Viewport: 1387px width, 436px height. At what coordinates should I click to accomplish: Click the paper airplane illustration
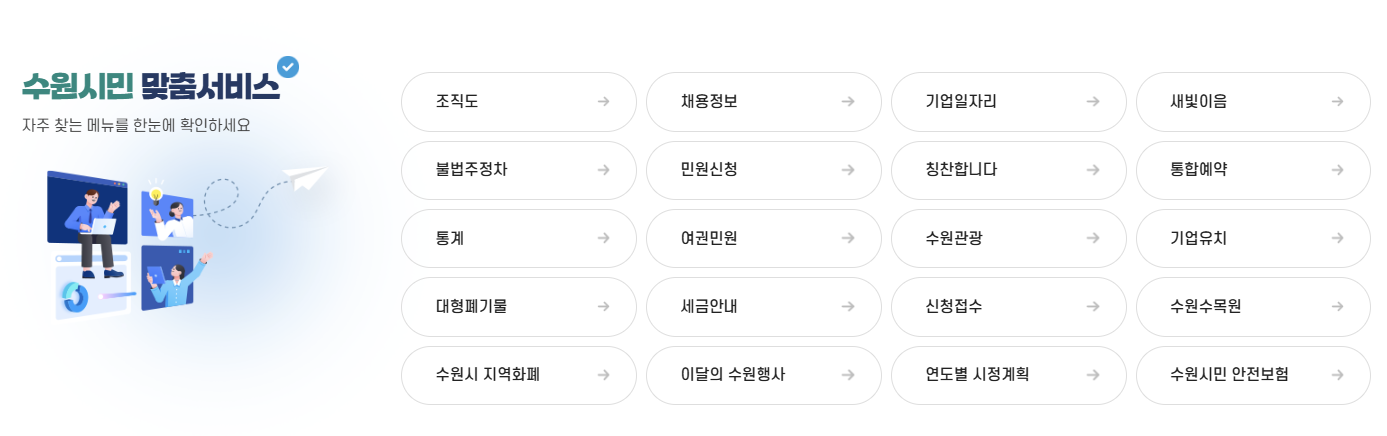(305, 177)
